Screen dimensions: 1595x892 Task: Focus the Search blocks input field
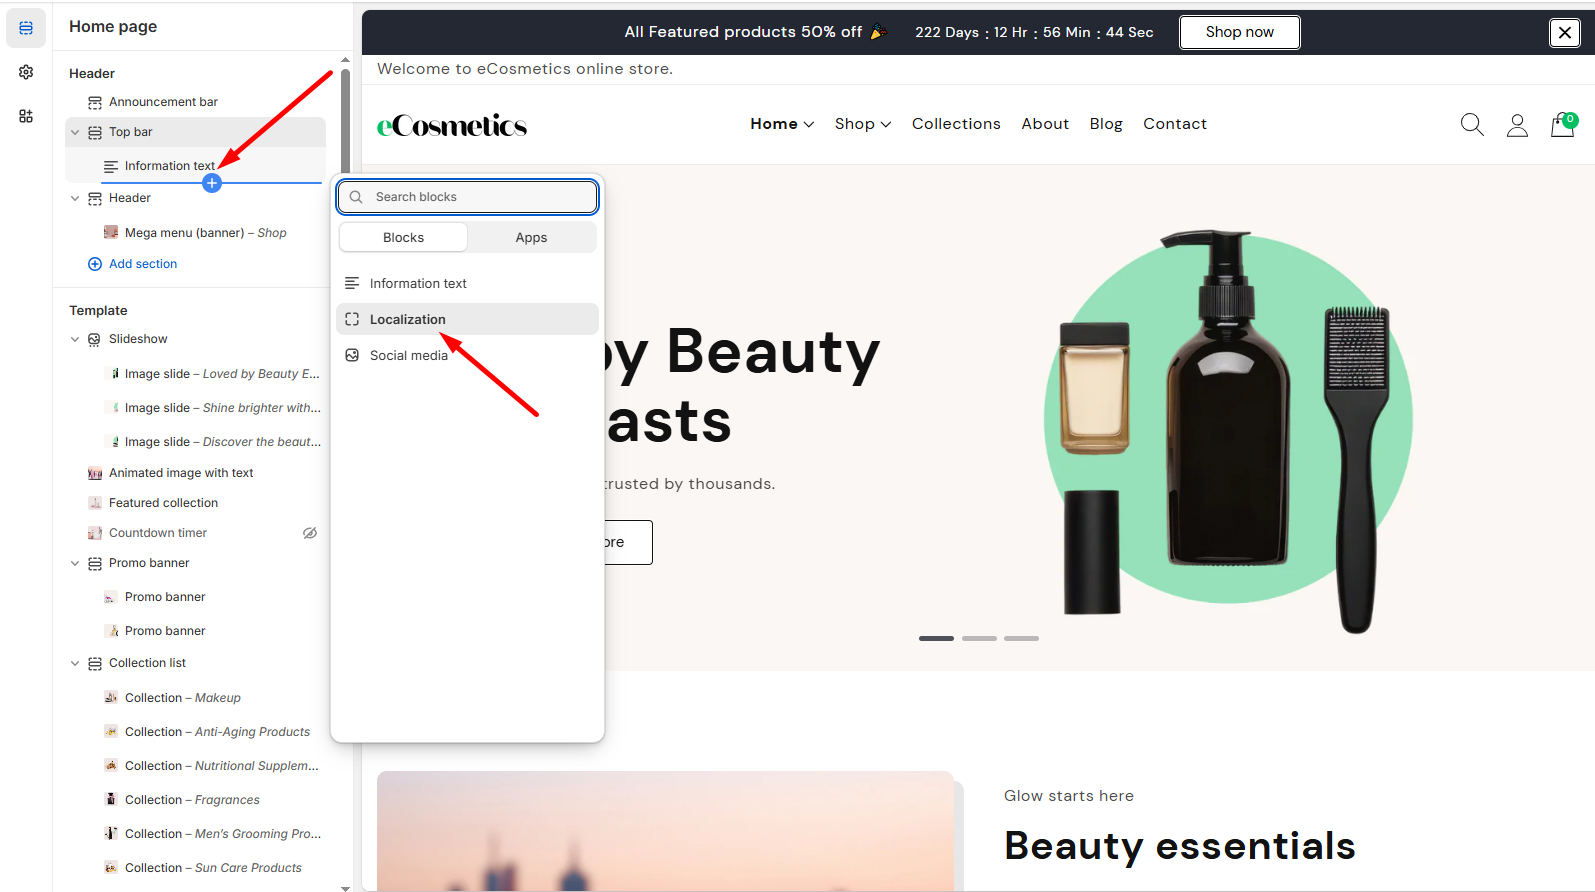[x=468, y=197]
